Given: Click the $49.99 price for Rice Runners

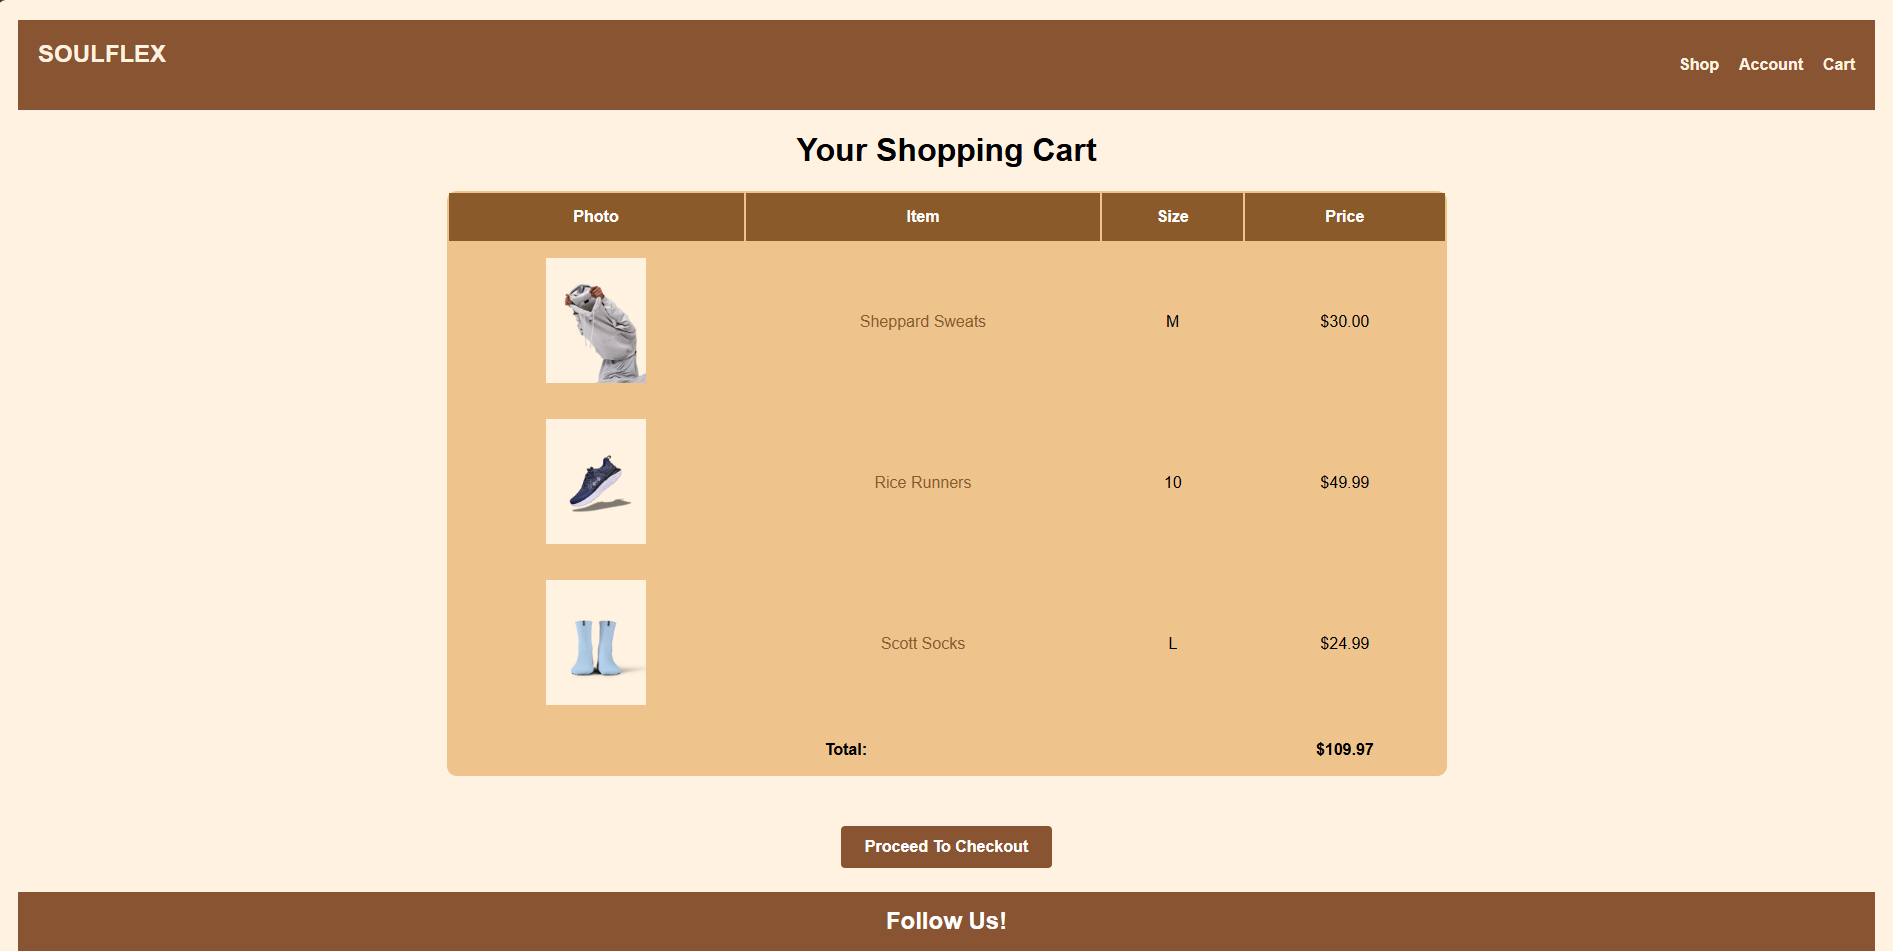Looking at the screenshot, I should click(1344, 481).
